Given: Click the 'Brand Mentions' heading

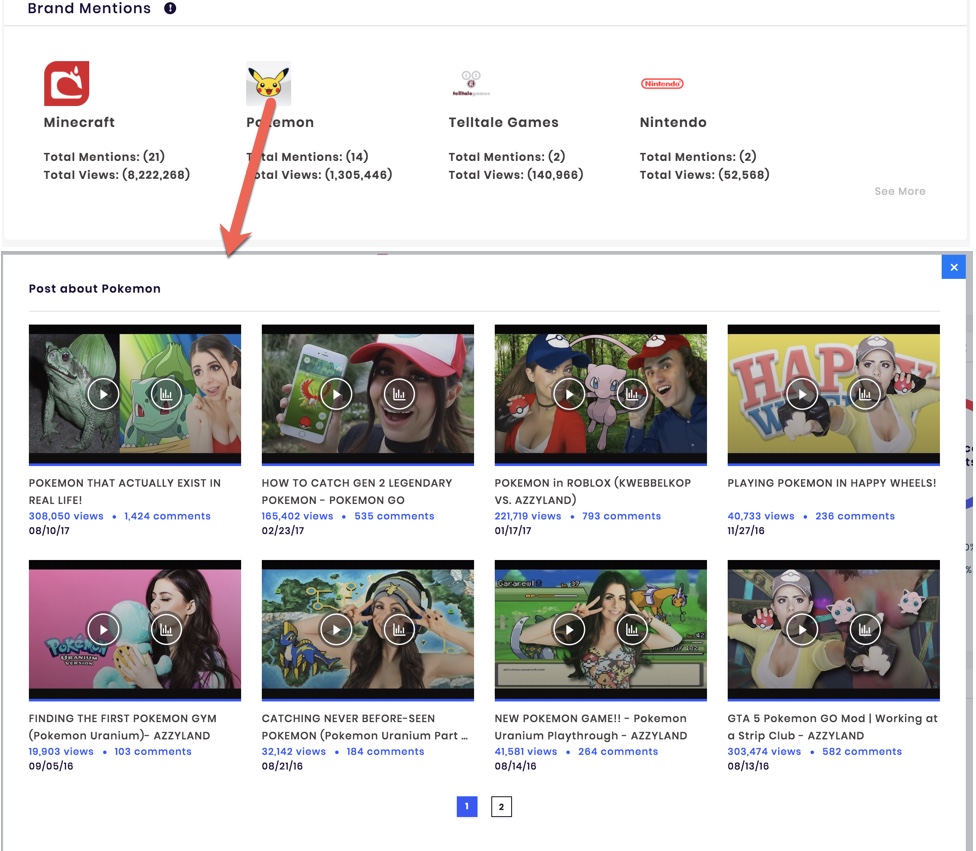Looking at the screenshot, I should [x=89, y=8].
